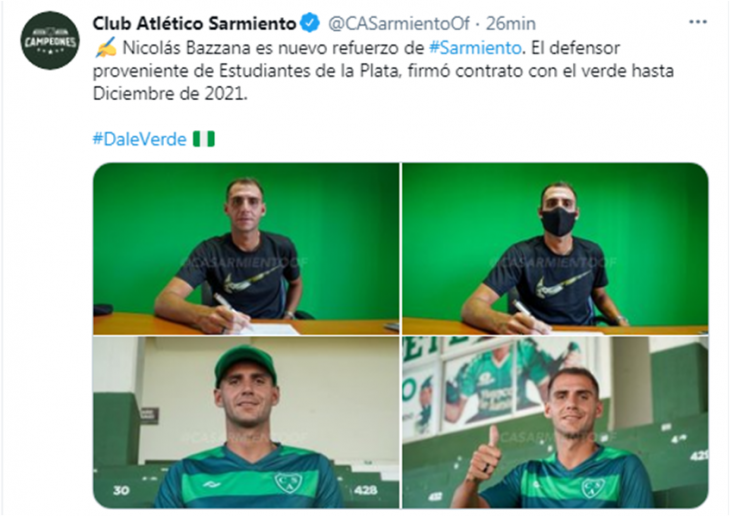Image resolution: width=730 pixels, height=516 pixels.
Task: View photo of player giving thumbs up
Action: pyautogui.click(x=555, y=422)
